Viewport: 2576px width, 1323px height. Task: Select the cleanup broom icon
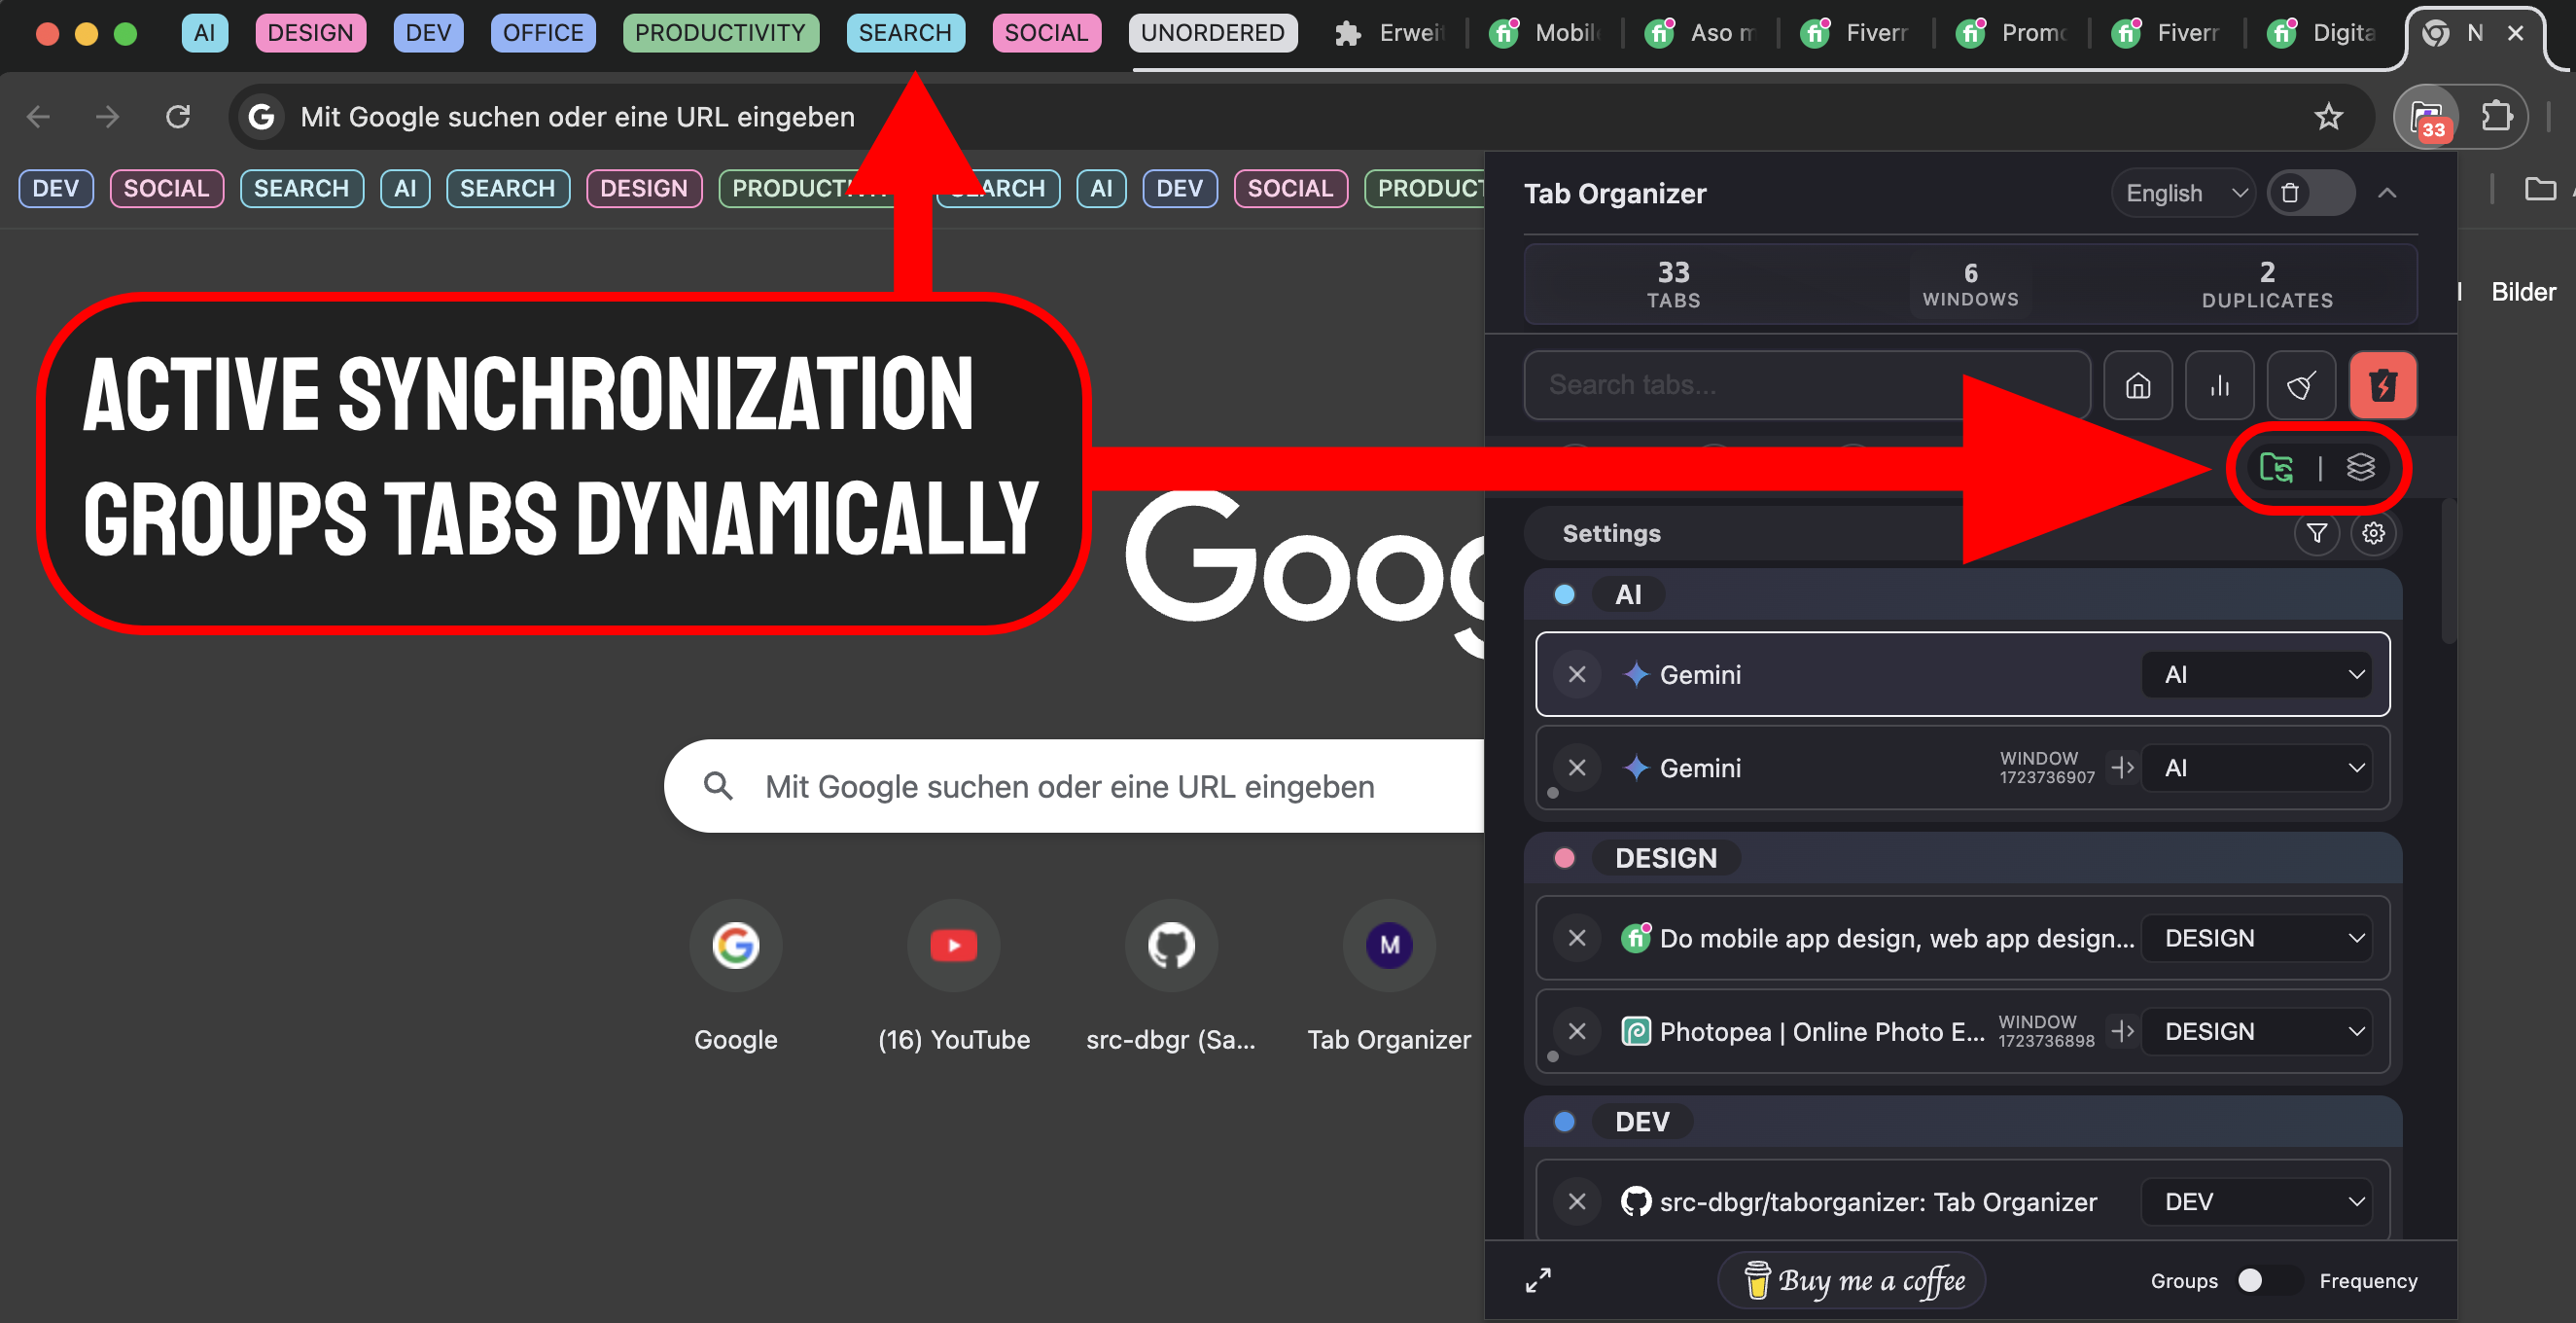coord(2301,385)
